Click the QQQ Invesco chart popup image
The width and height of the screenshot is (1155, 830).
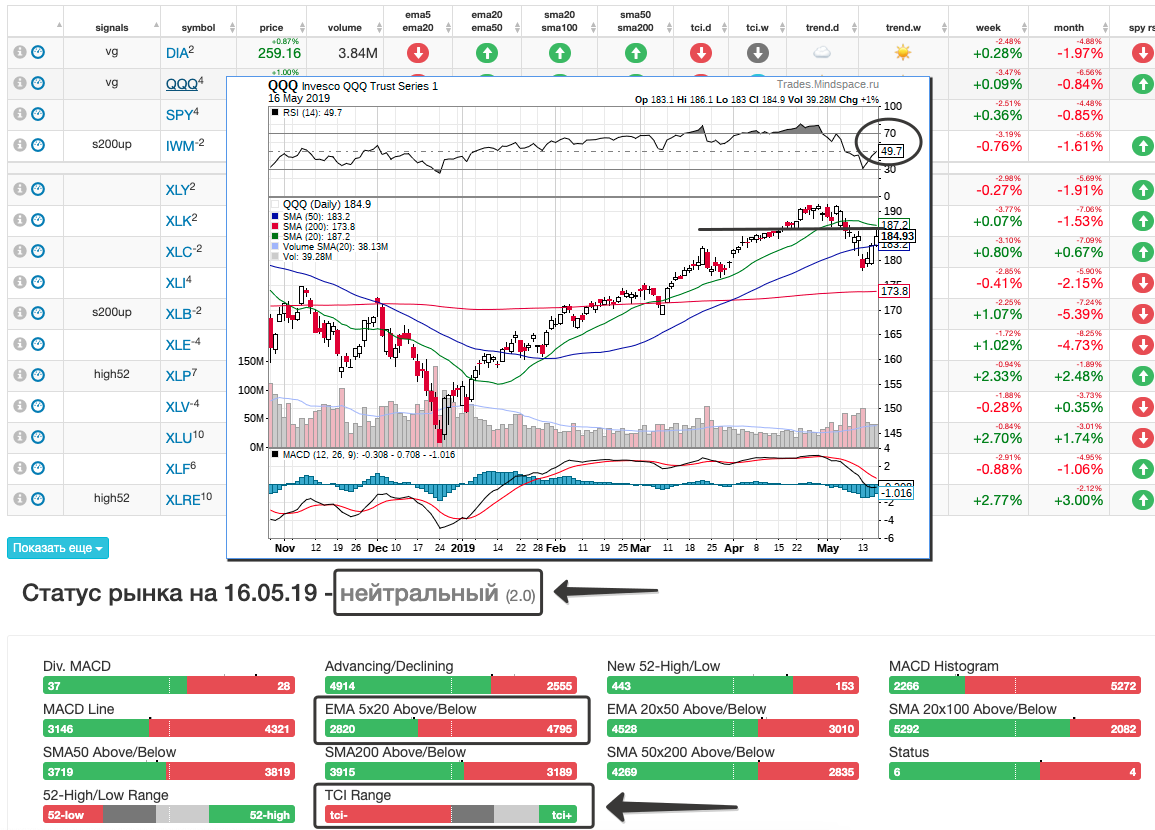(579, 318)
